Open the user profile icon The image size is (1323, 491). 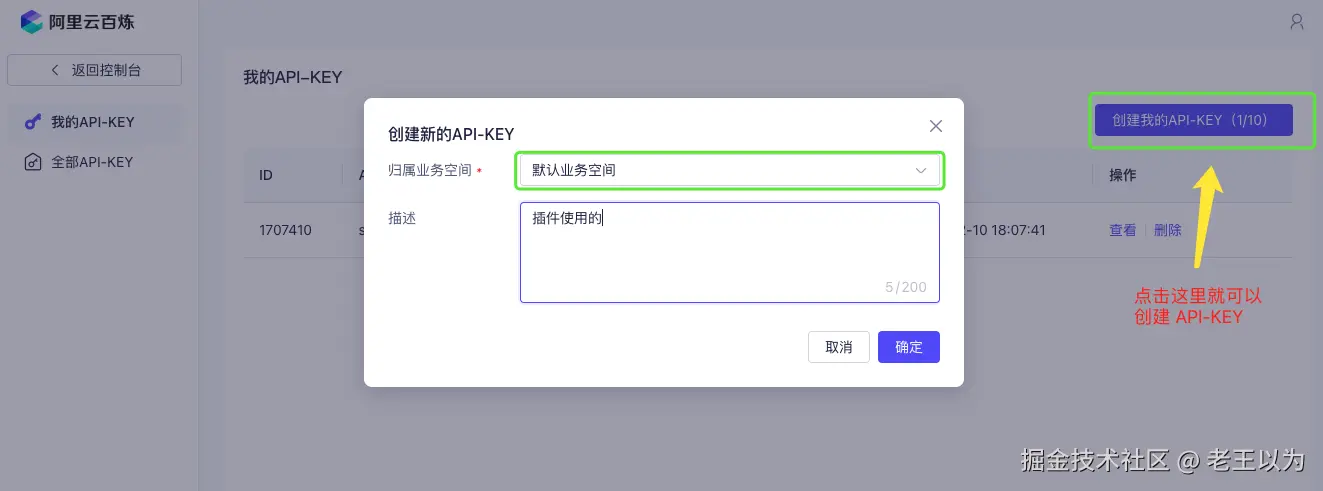(x=1297, y=21)
